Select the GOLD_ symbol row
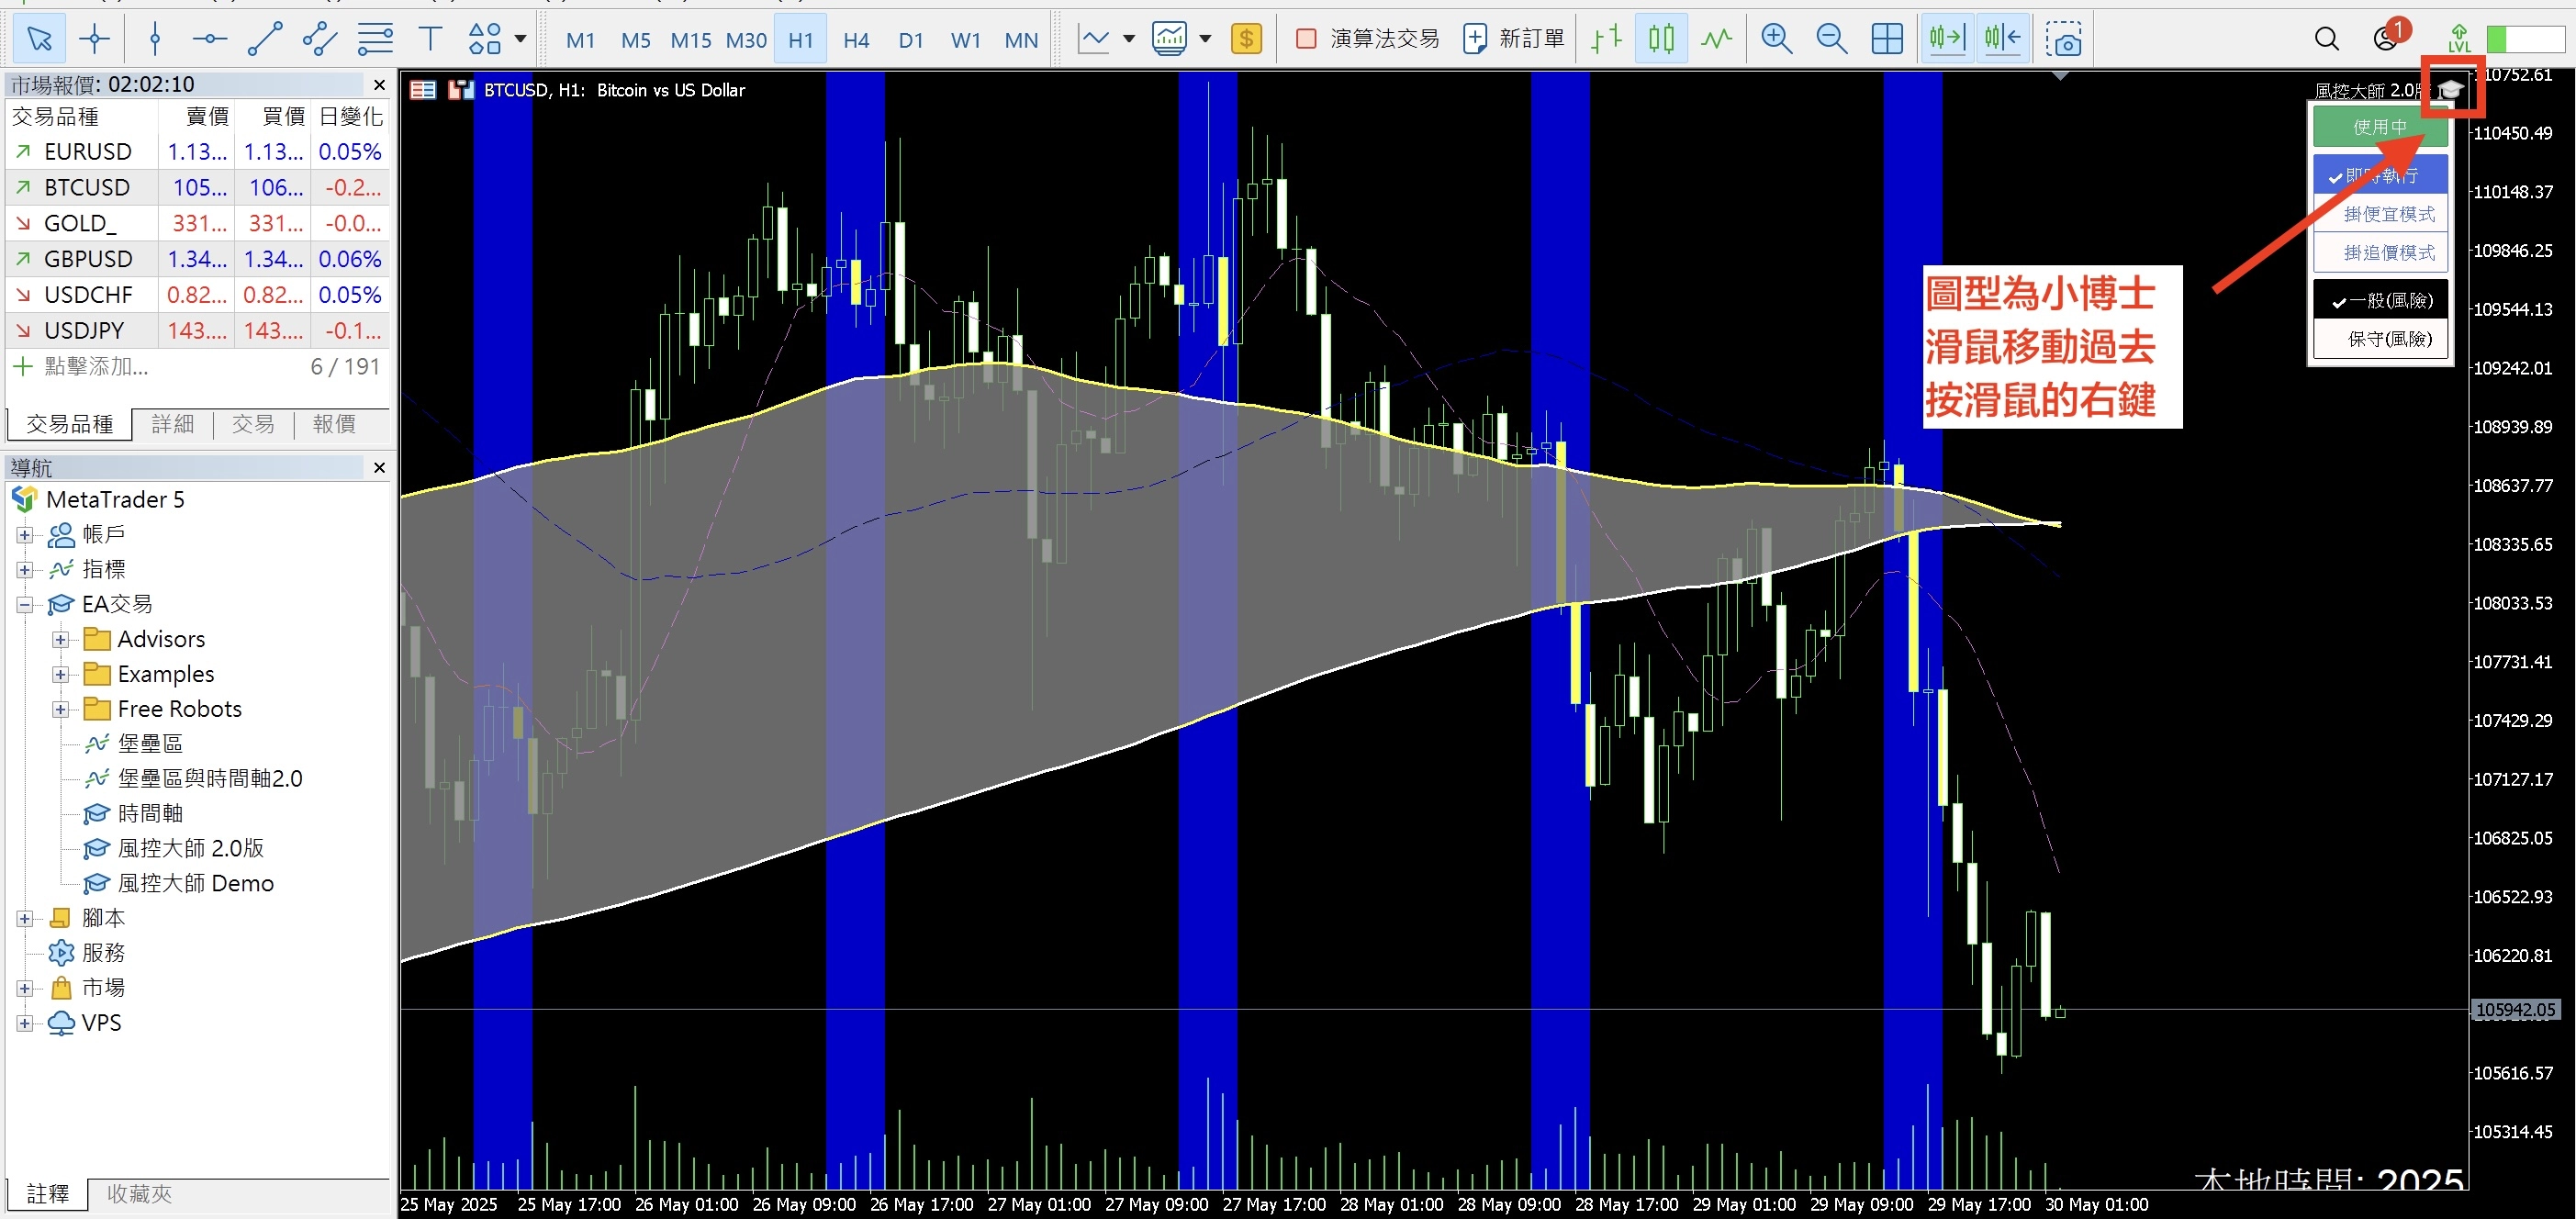2576x1219 pixels. (x=198, y=223)
